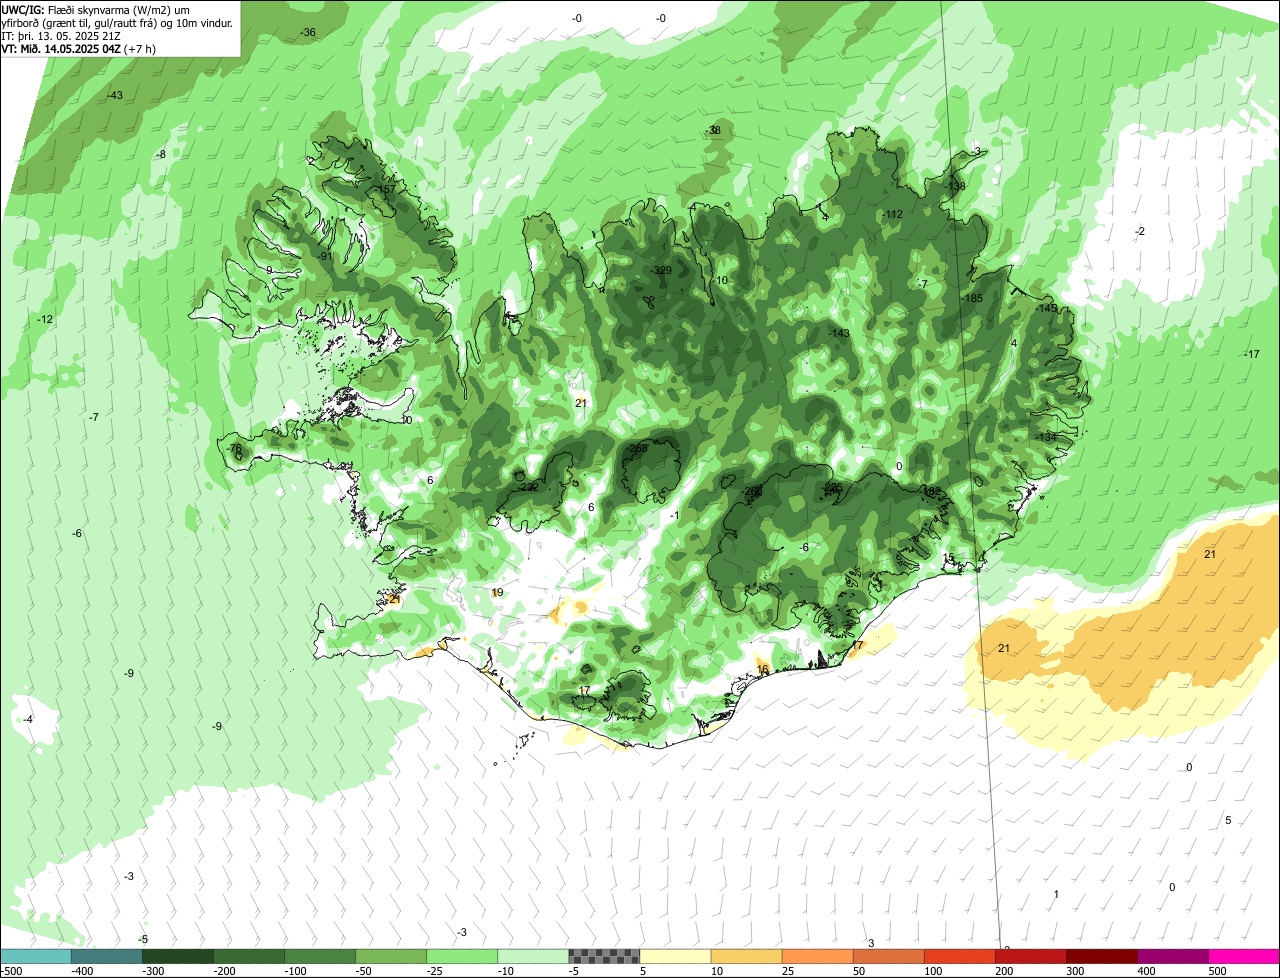Click the legend swatch between -200 and -100
Screen dimensions: 1280x978
point(249,956)
